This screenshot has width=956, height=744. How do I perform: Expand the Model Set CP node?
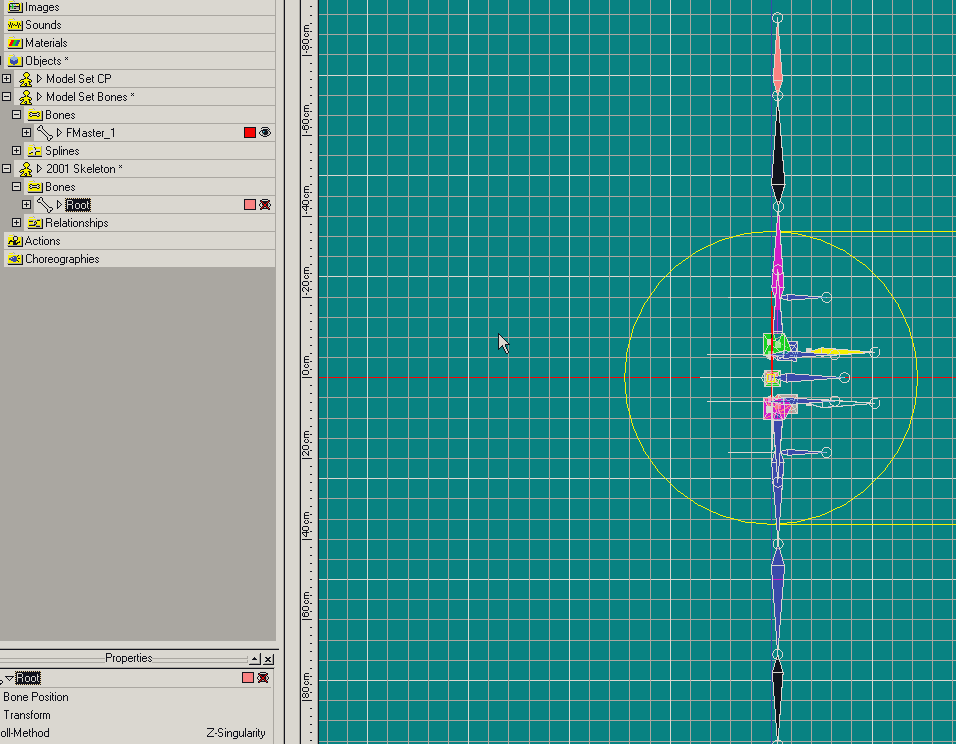tap(7, 79)
